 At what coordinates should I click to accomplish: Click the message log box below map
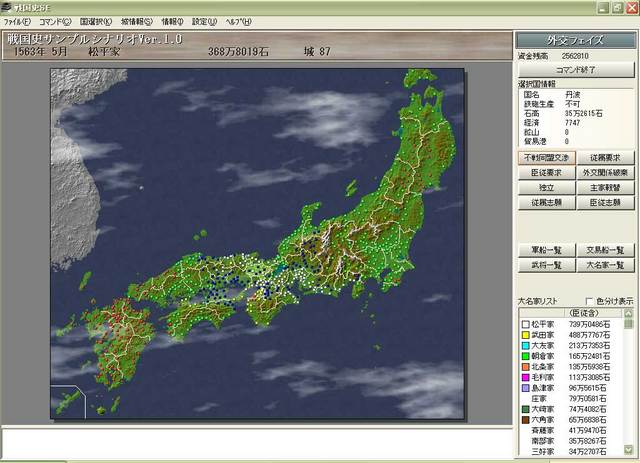point(257,441)
